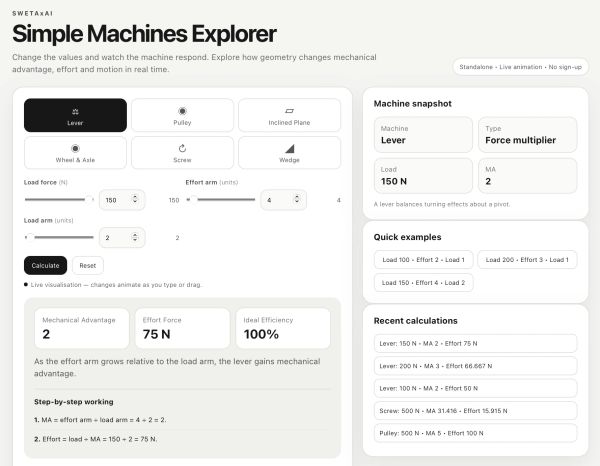Click the Calculate button

click(45, 266)
